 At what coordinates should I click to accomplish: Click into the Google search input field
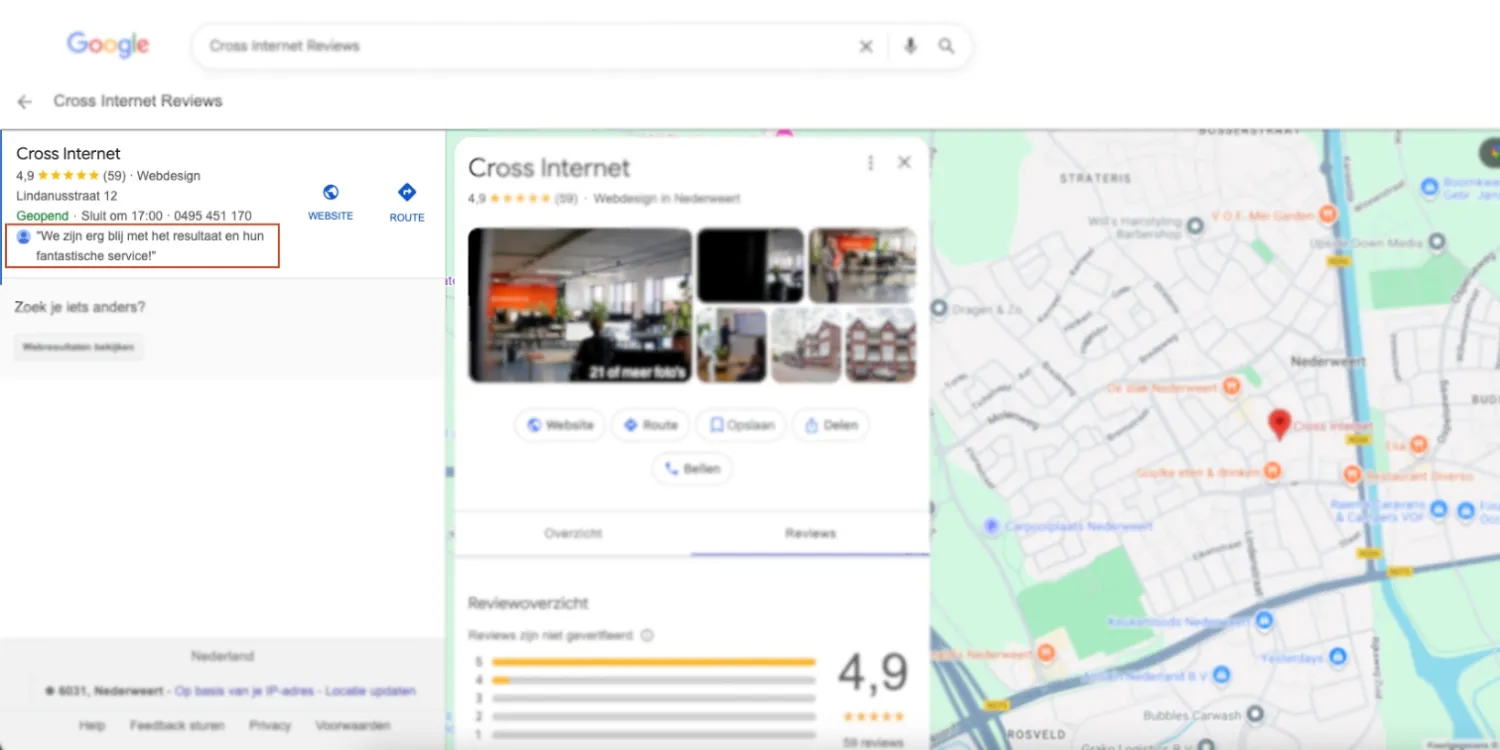tap(520, 47)
